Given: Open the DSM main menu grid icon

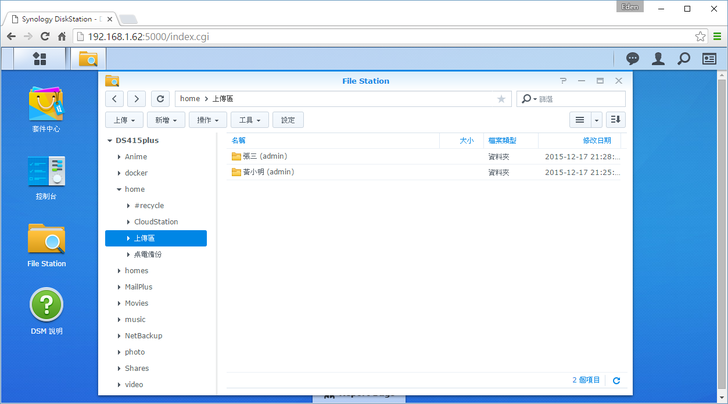Looking at the screenshot, I should [39, 59].
